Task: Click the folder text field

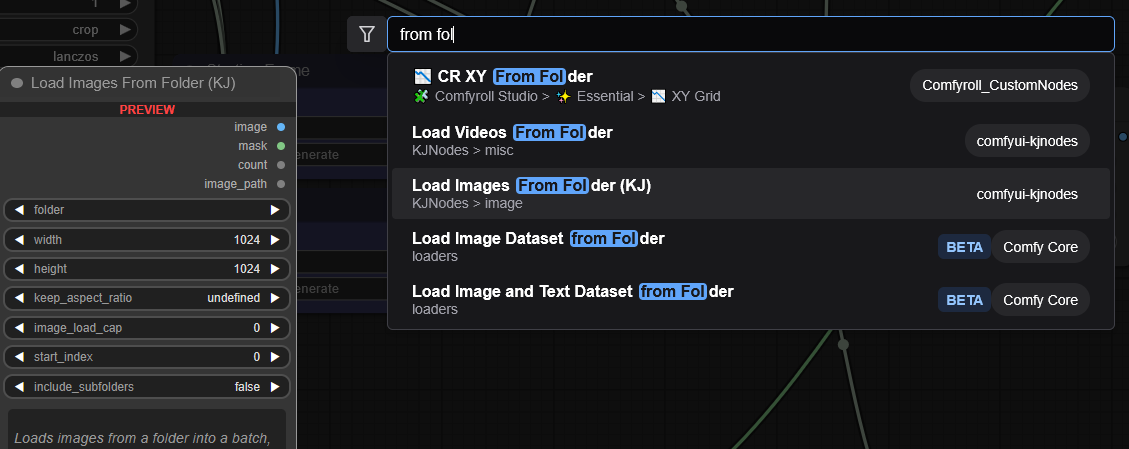Action: click(147, 211)
